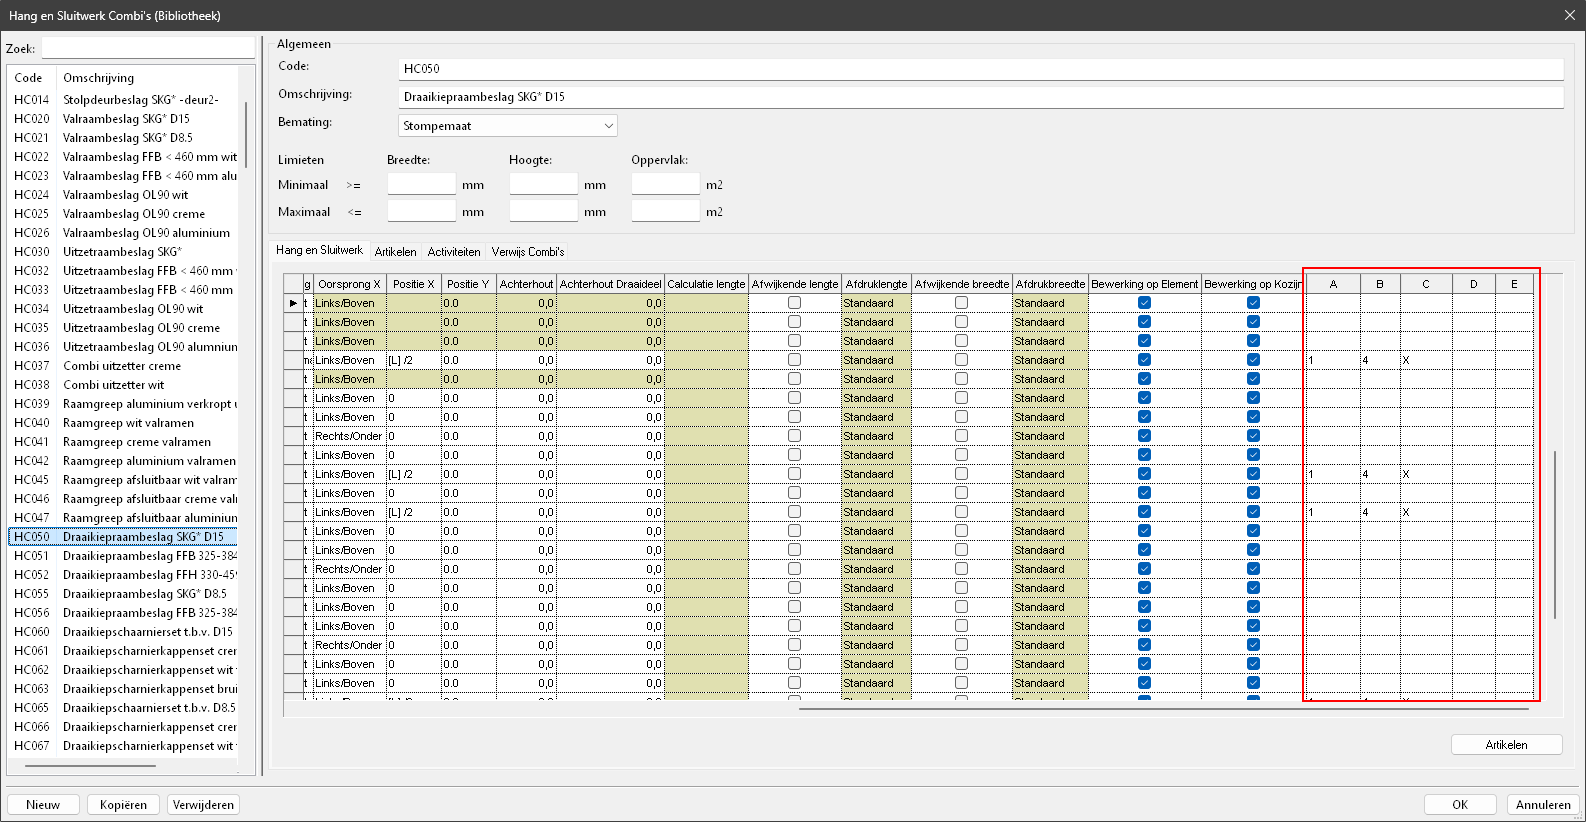The image size is (1586, 822).
Task: Click the Verwijderen button
Action: tap(203, 805)
